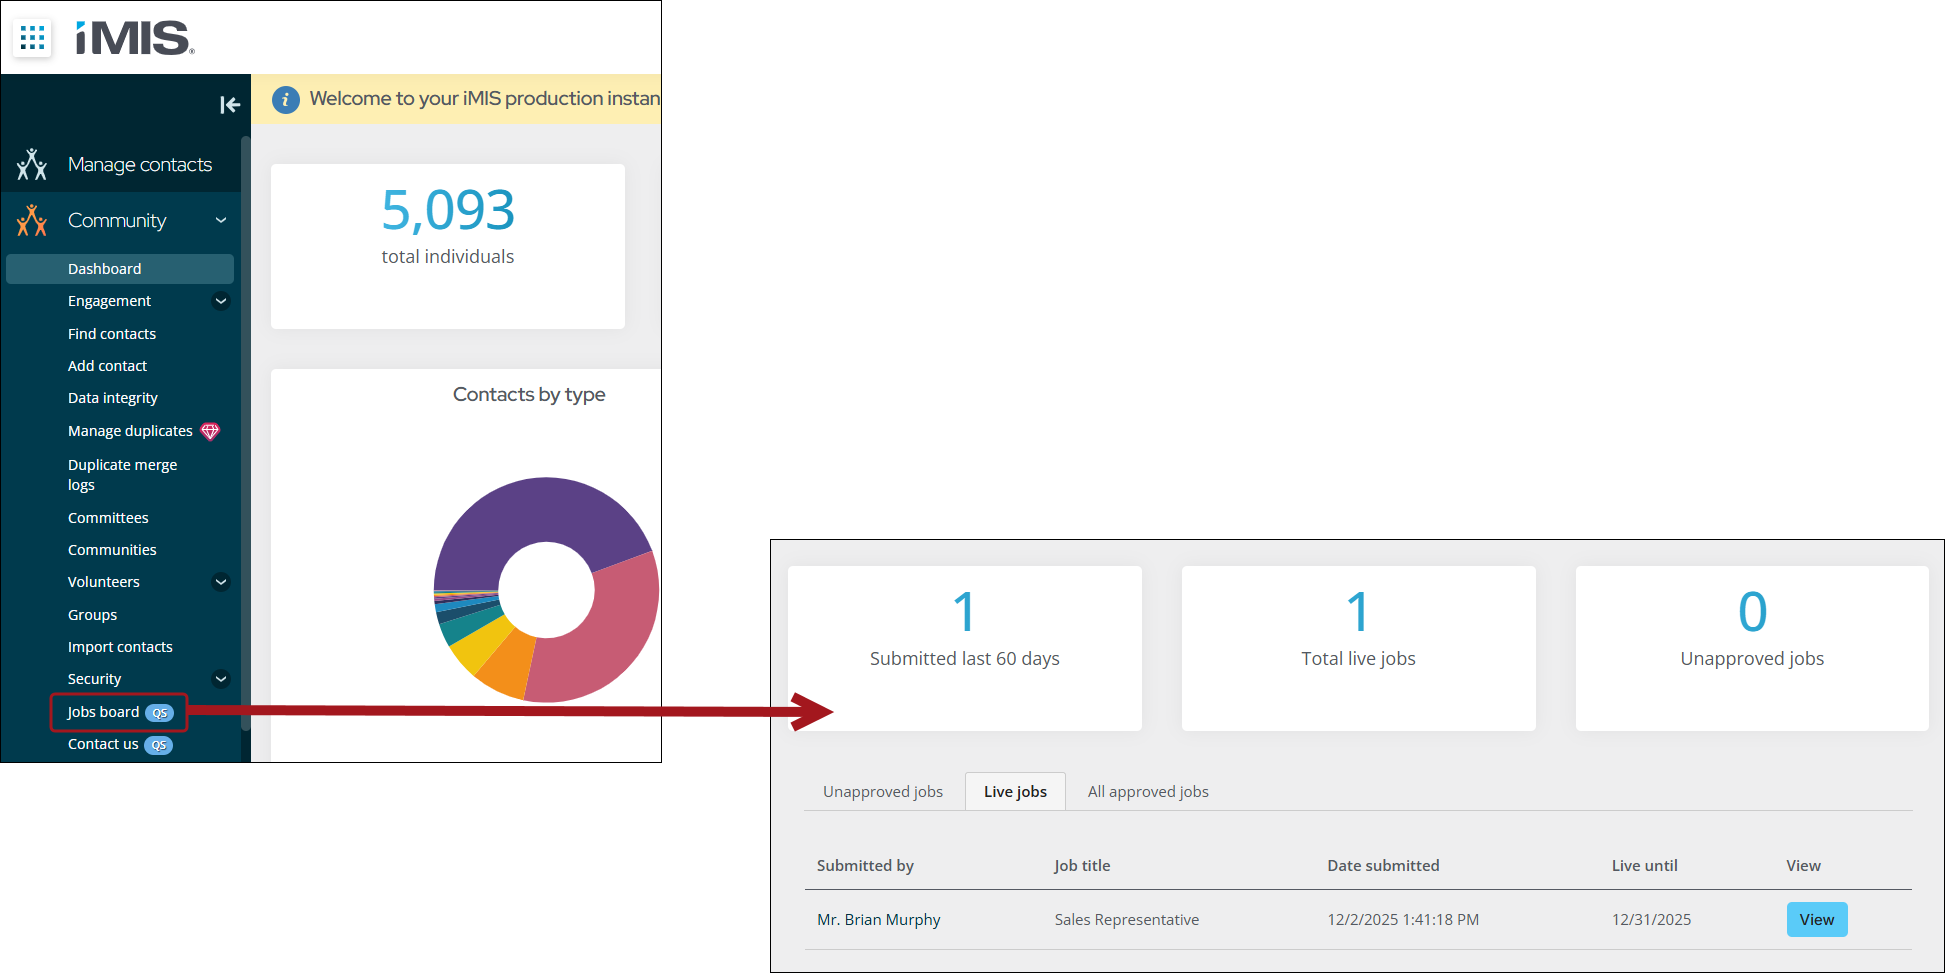Collapse the sidebar navigation panel

(229, 105)
